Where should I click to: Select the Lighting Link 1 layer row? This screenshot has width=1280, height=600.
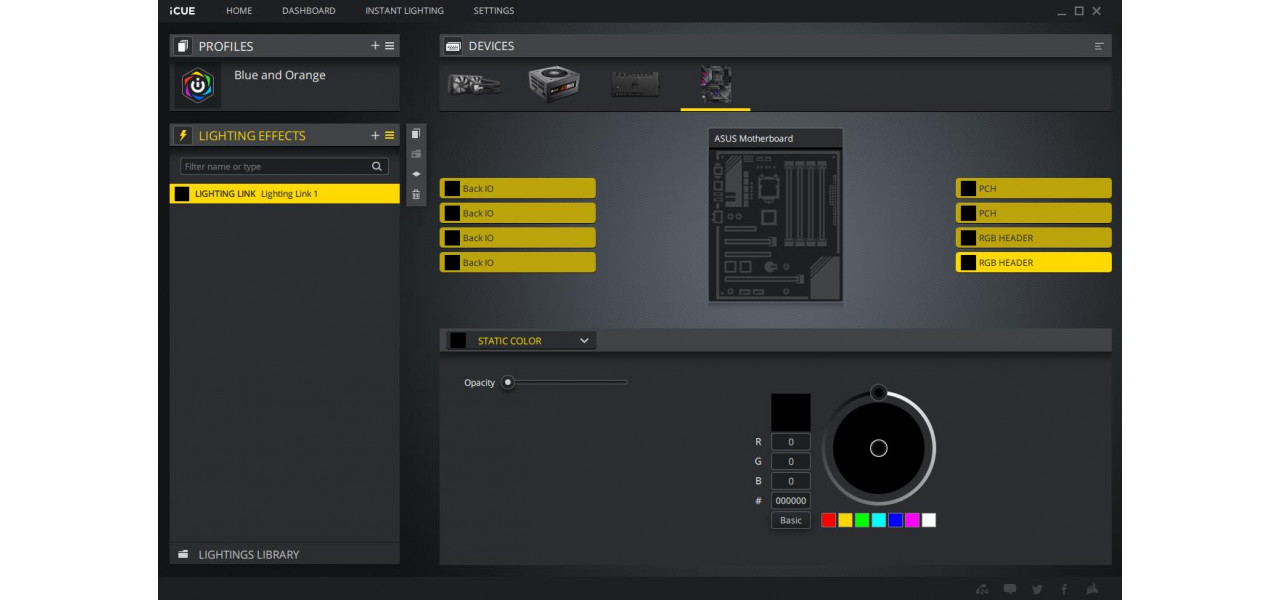click(x=284, y=194)
